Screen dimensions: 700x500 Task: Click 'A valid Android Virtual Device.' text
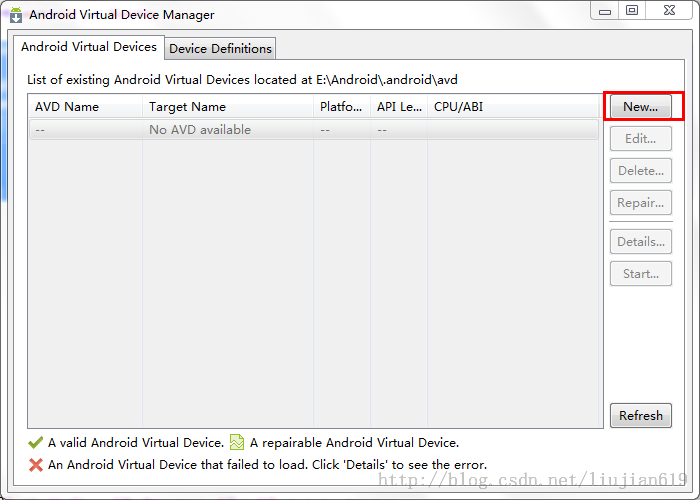[136, 442]
